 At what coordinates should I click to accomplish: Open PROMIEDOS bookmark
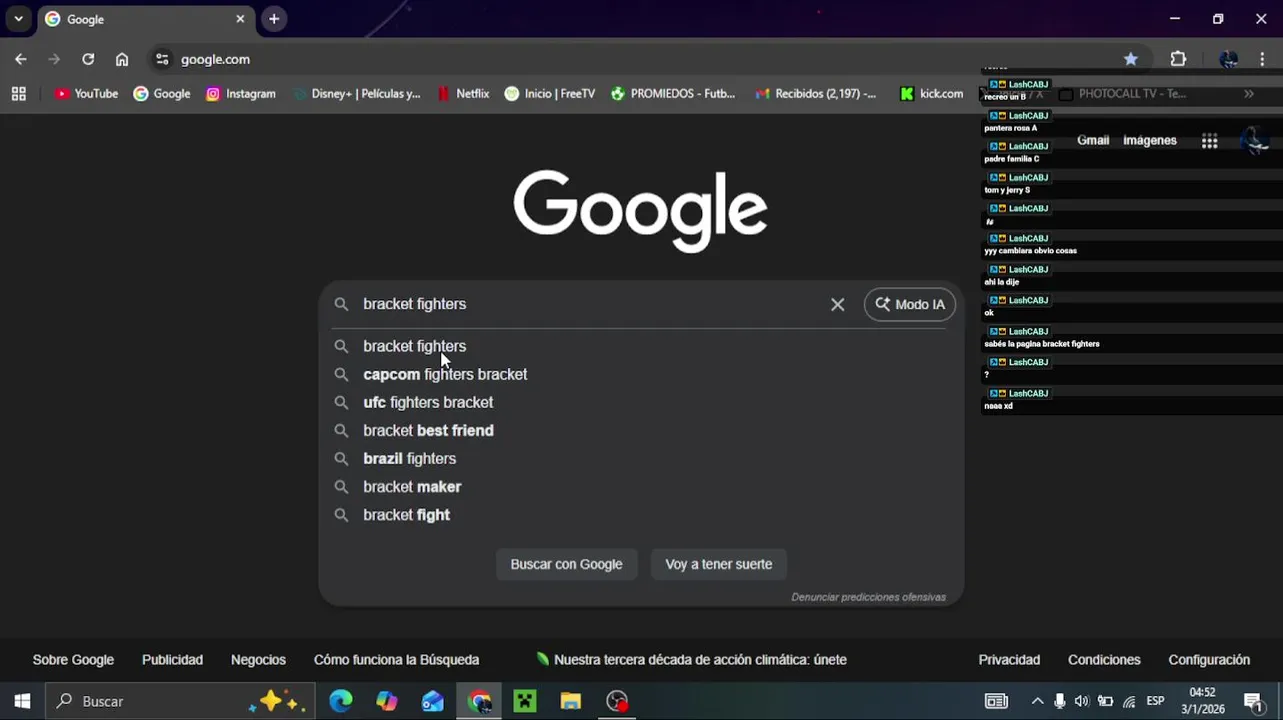tap(673, 94)
